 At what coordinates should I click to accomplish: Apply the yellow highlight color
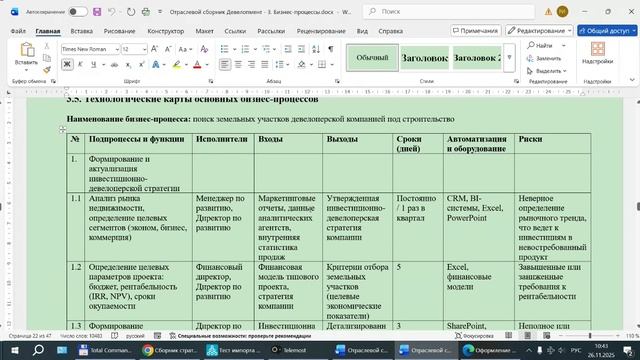(176, 64)
